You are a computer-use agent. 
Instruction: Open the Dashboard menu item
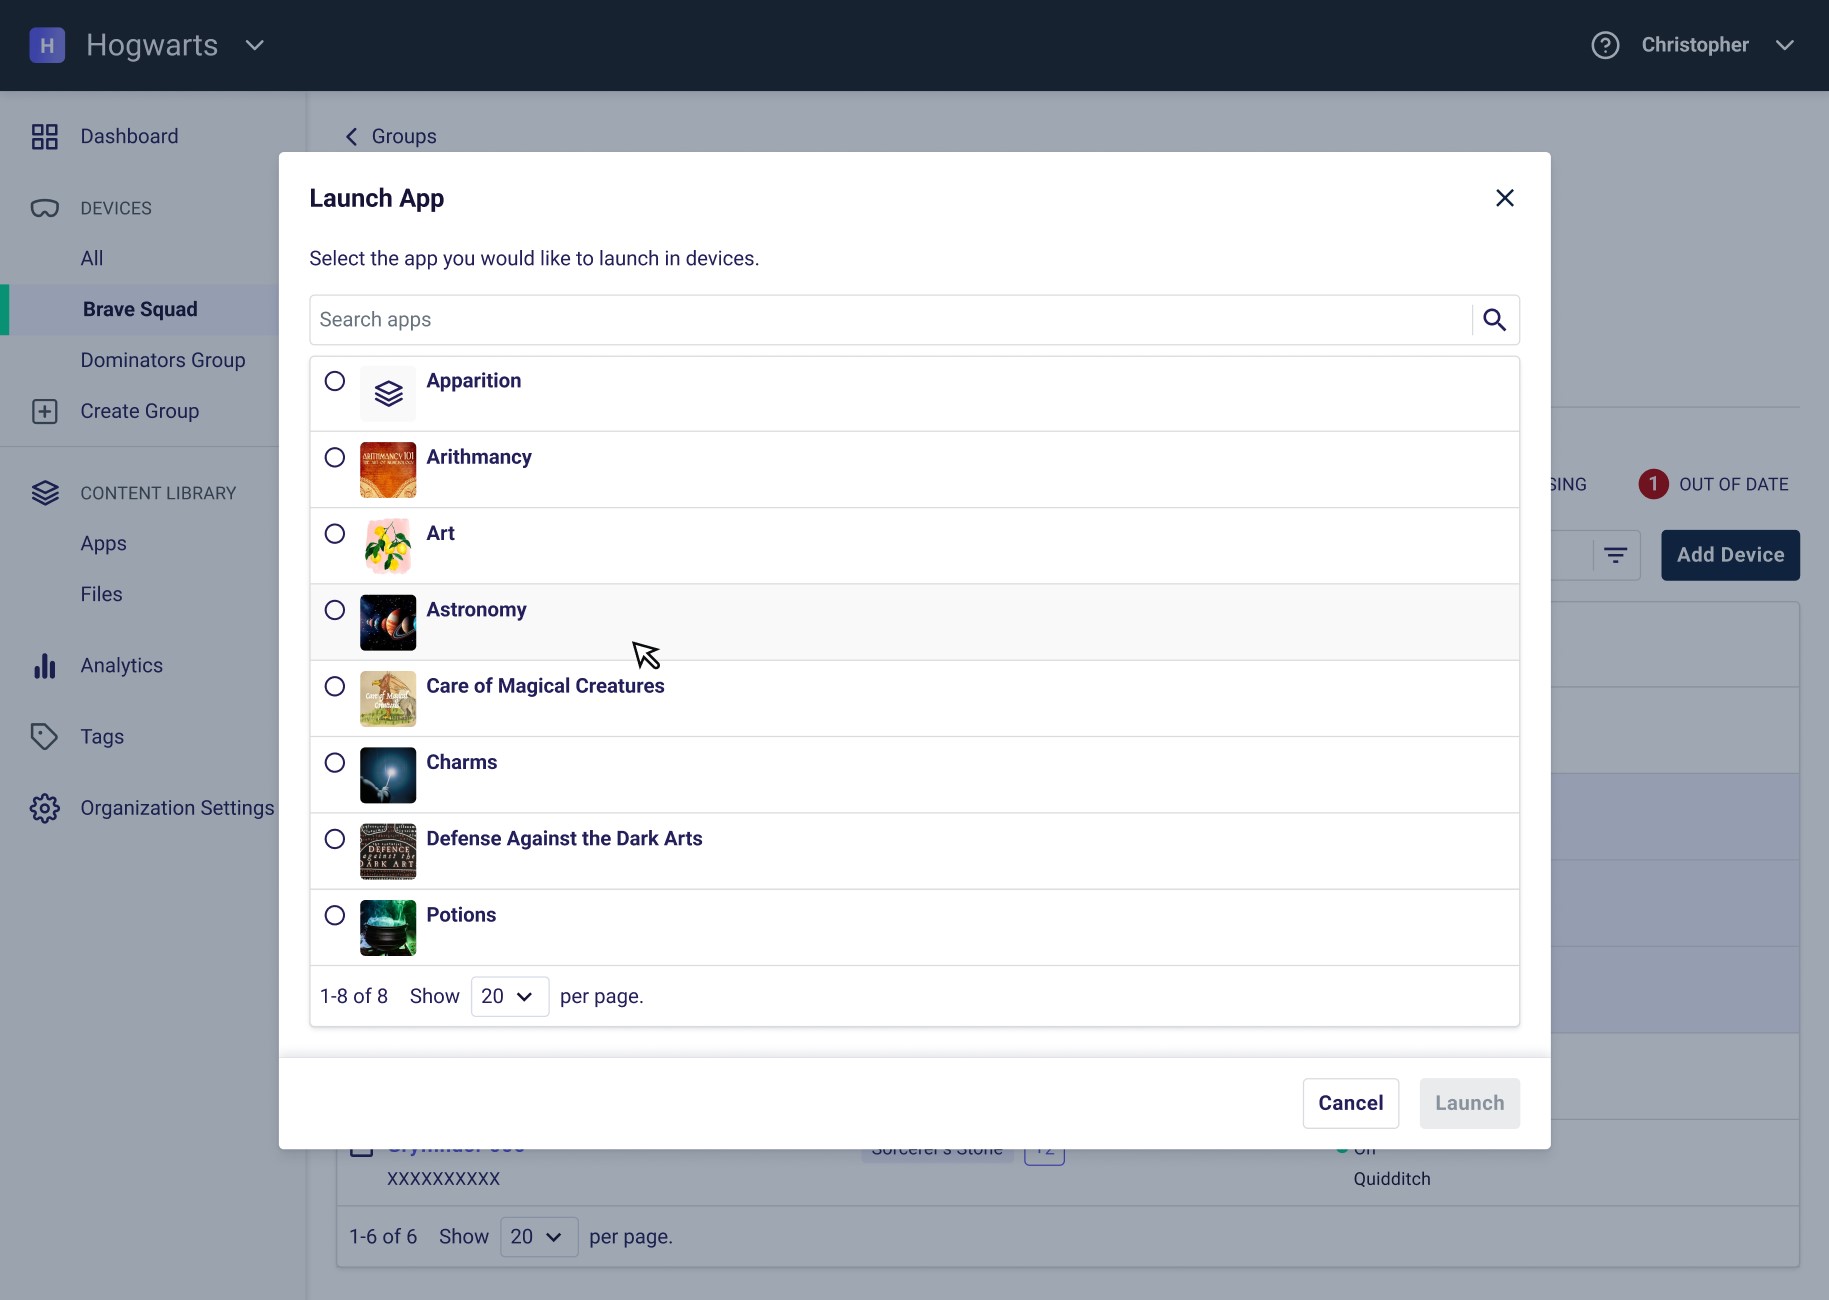(x=129, y=136)
